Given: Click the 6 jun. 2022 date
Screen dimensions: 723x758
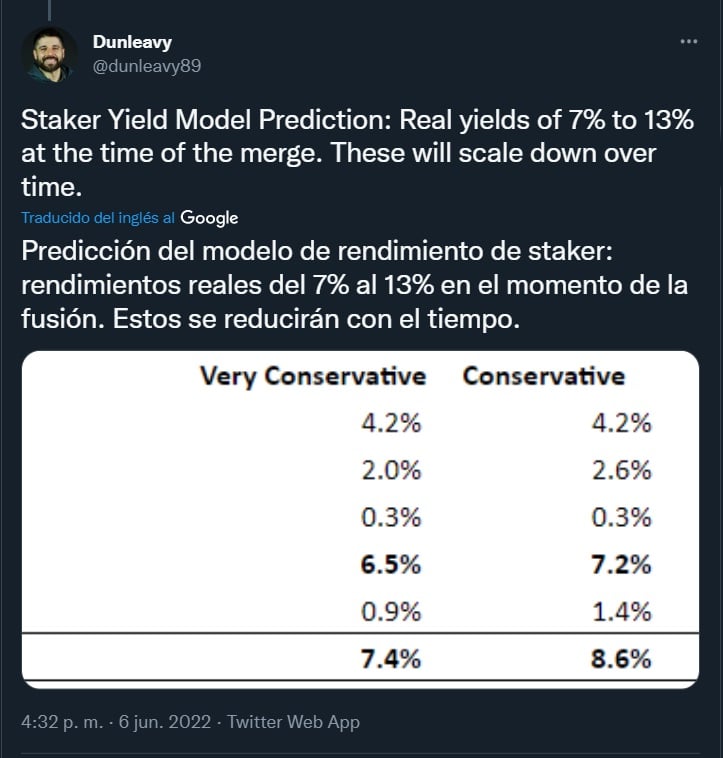Looking at the screenshot, I should pos(165,722).
